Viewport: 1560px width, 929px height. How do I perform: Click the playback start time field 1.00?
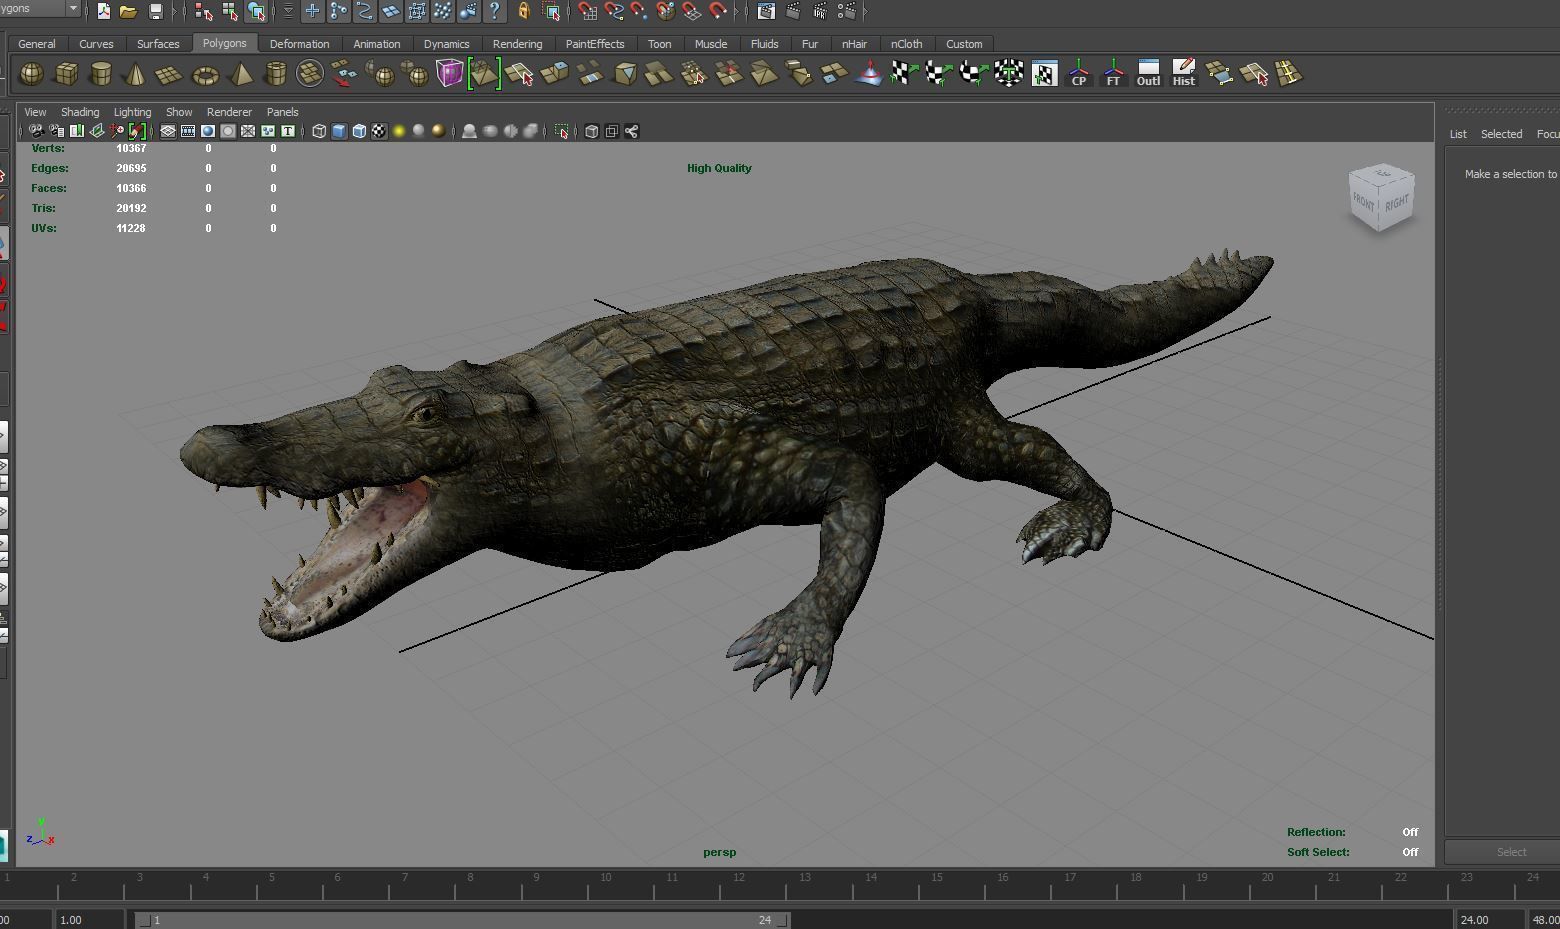tap(90, 920)
